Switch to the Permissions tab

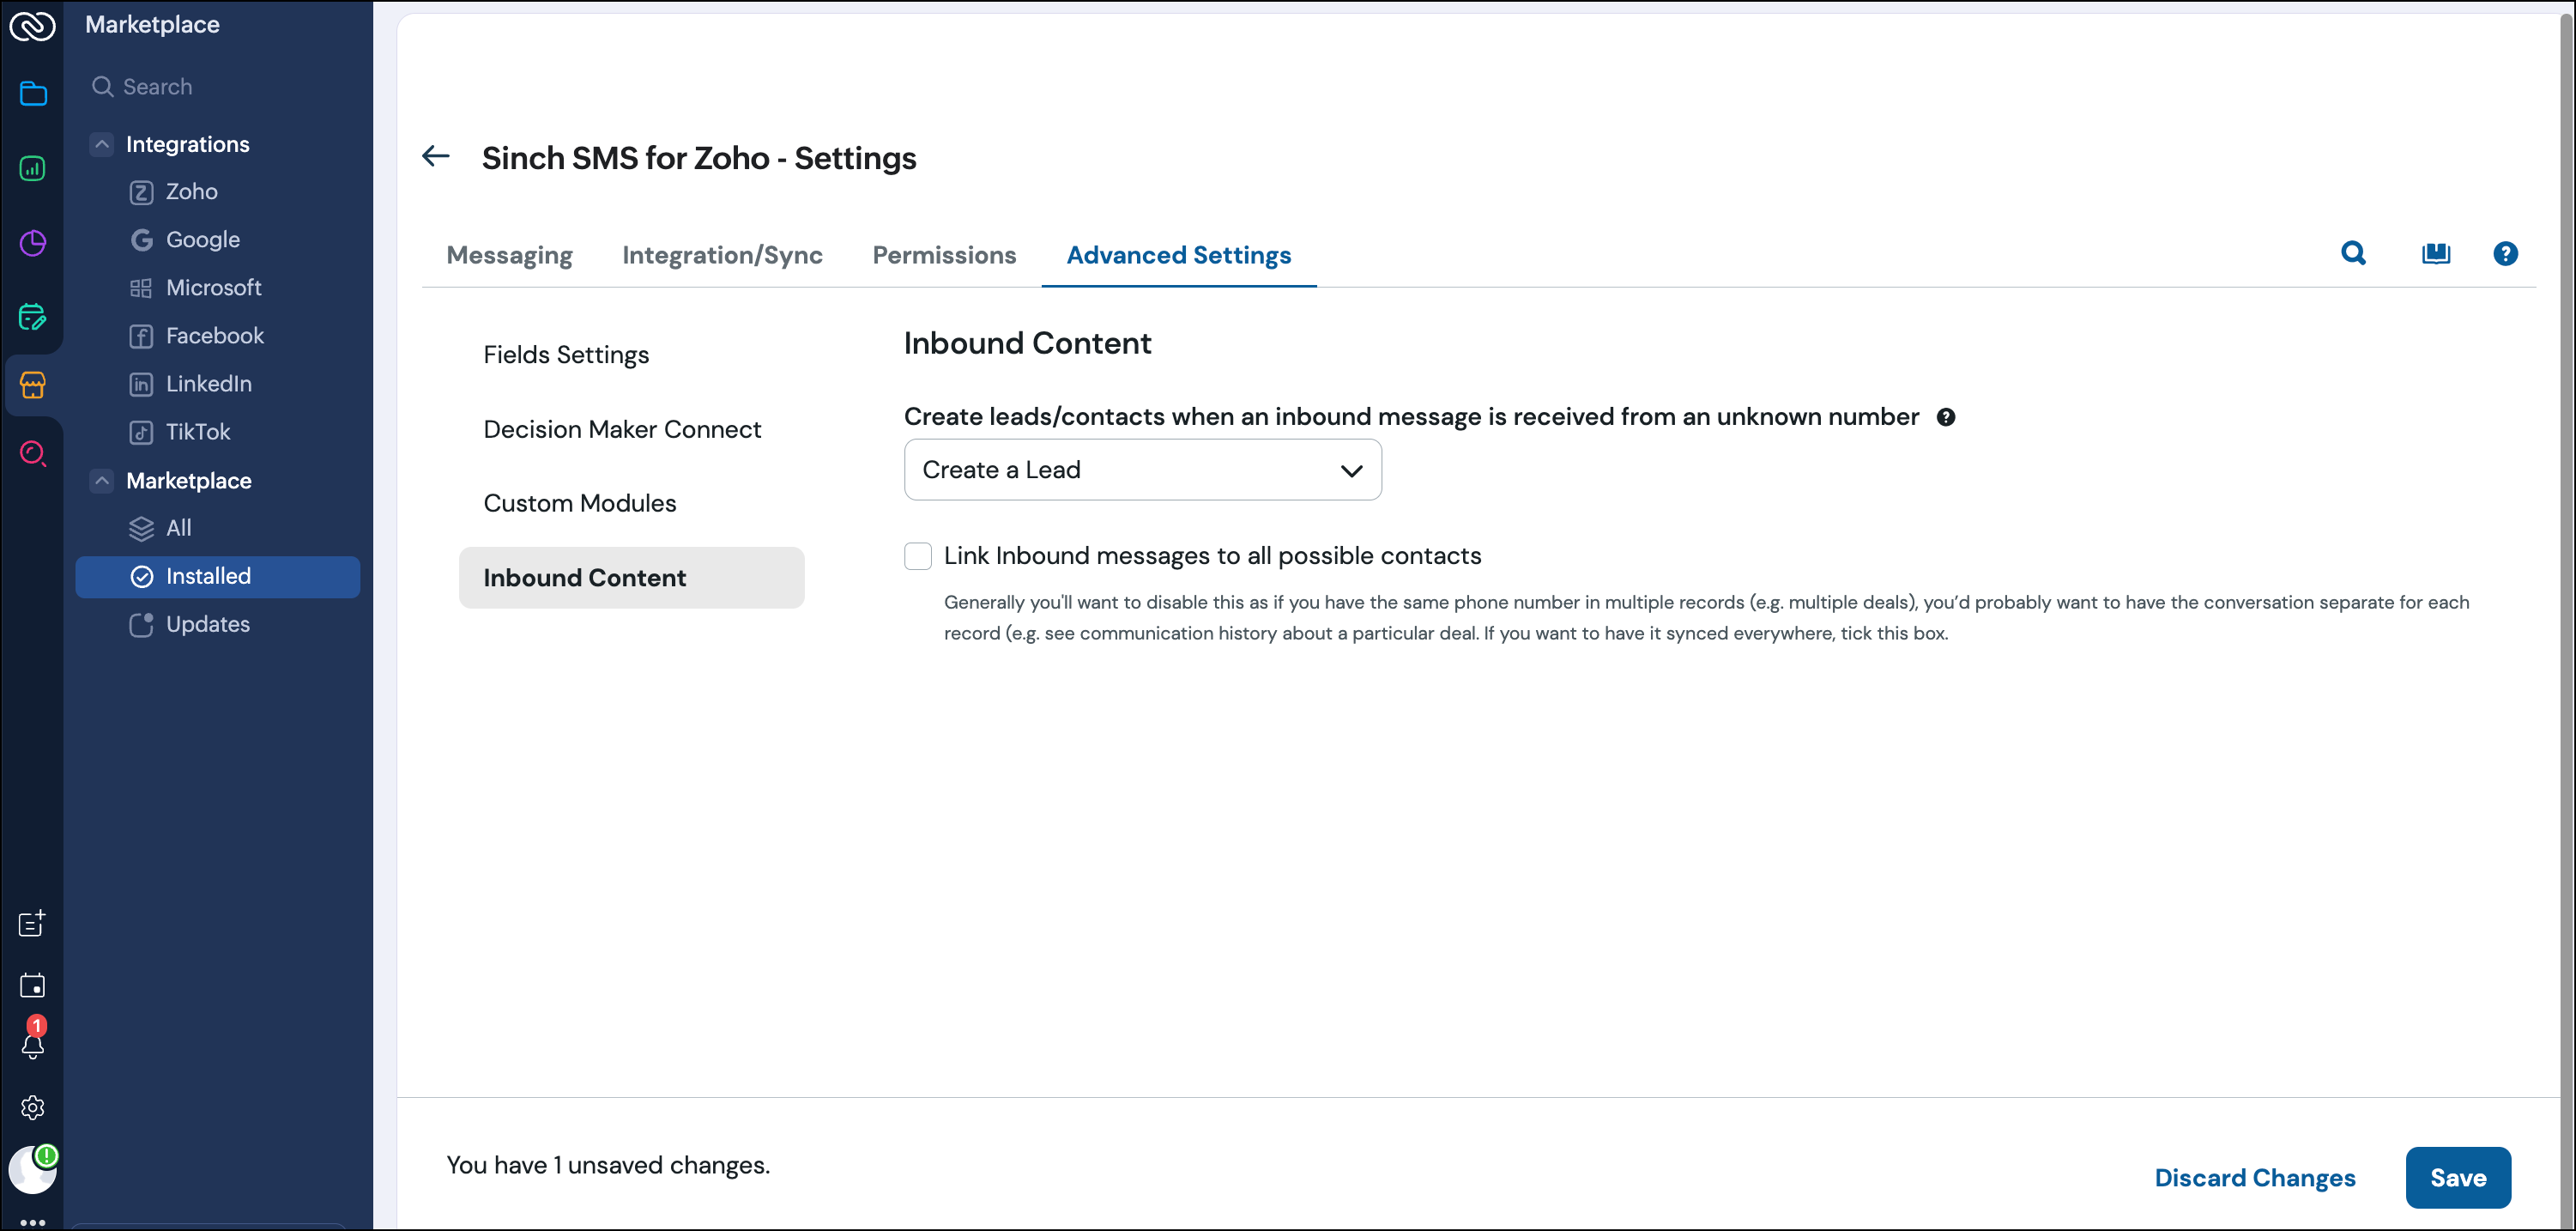[944, 255]
